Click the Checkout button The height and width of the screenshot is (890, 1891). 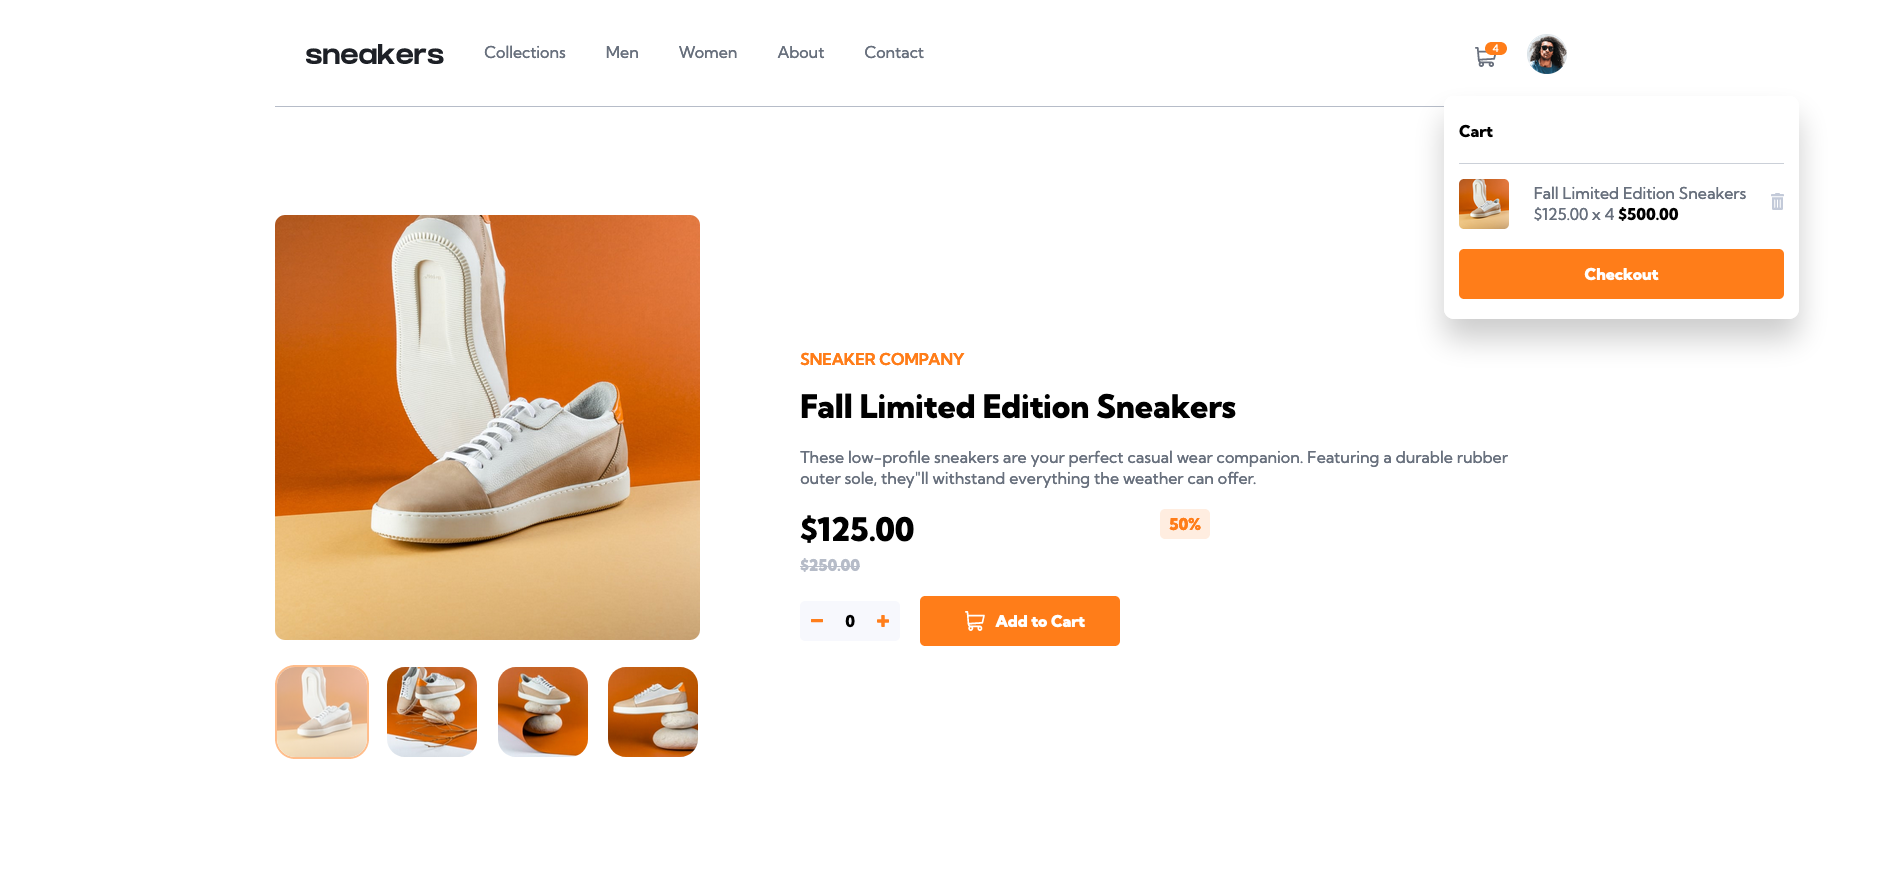coord(1621,274)
